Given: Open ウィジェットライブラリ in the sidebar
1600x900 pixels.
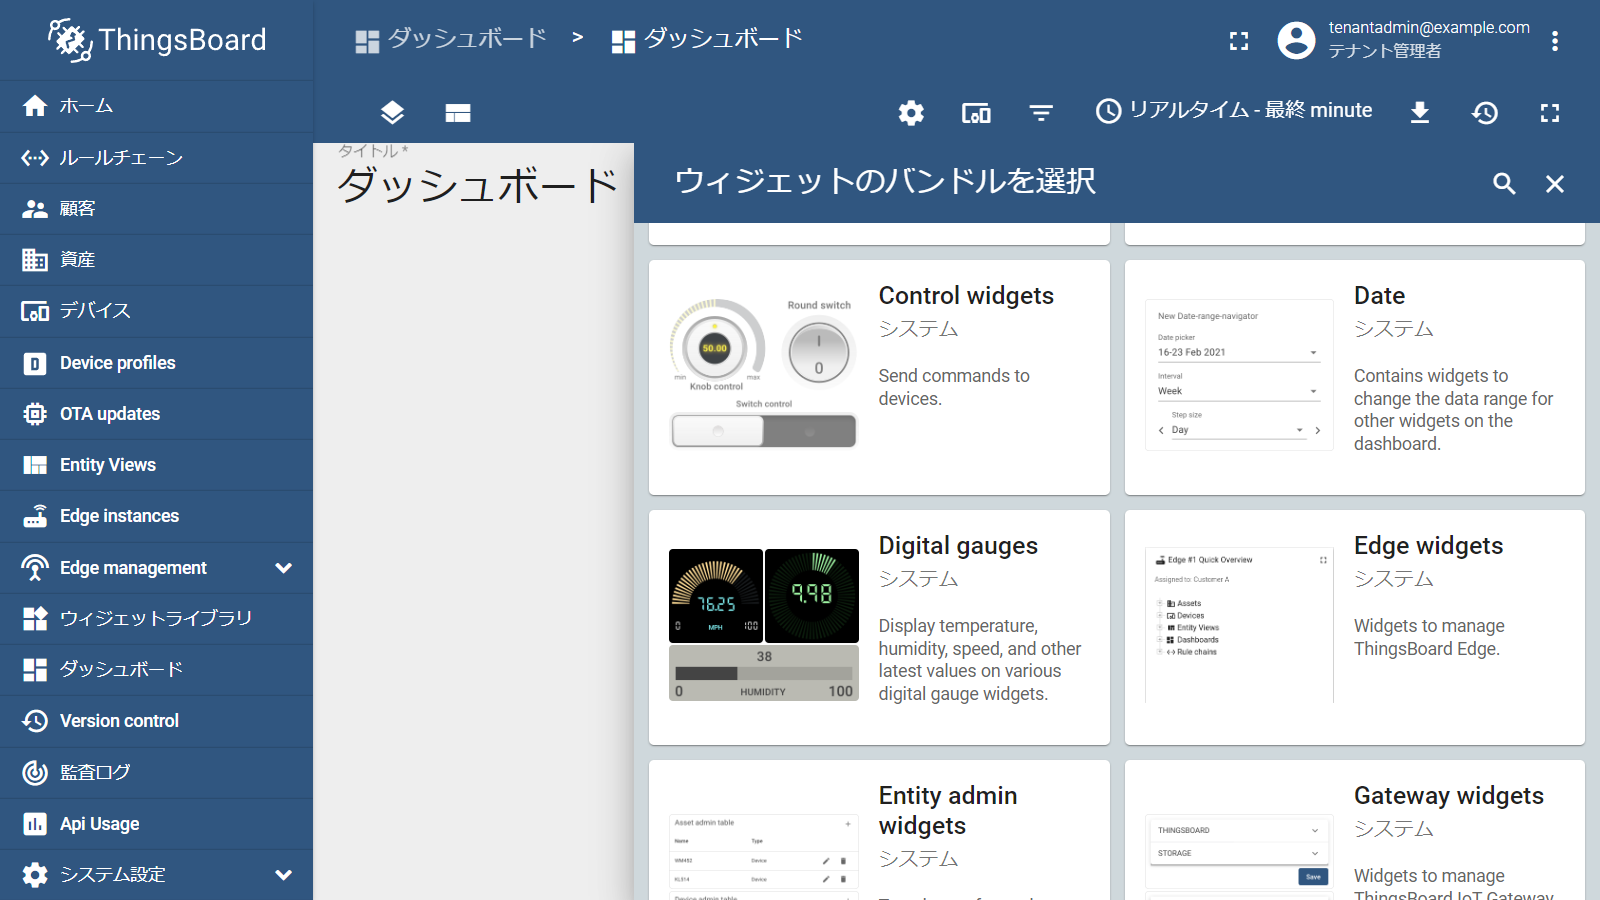Looking at the screenshot, I should (155, 619).
